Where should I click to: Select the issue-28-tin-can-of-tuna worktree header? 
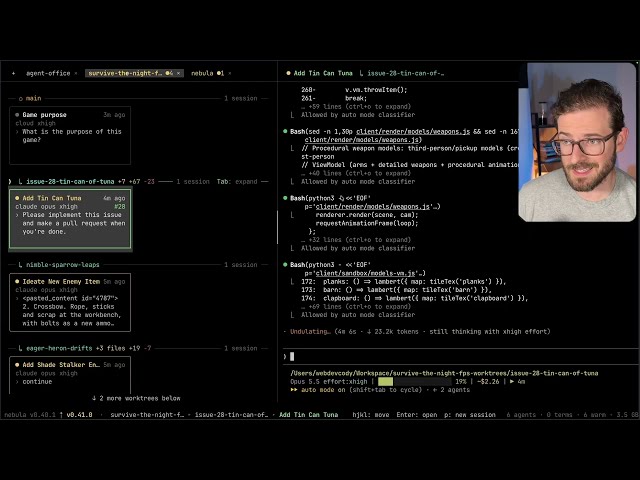coord(70,182)
